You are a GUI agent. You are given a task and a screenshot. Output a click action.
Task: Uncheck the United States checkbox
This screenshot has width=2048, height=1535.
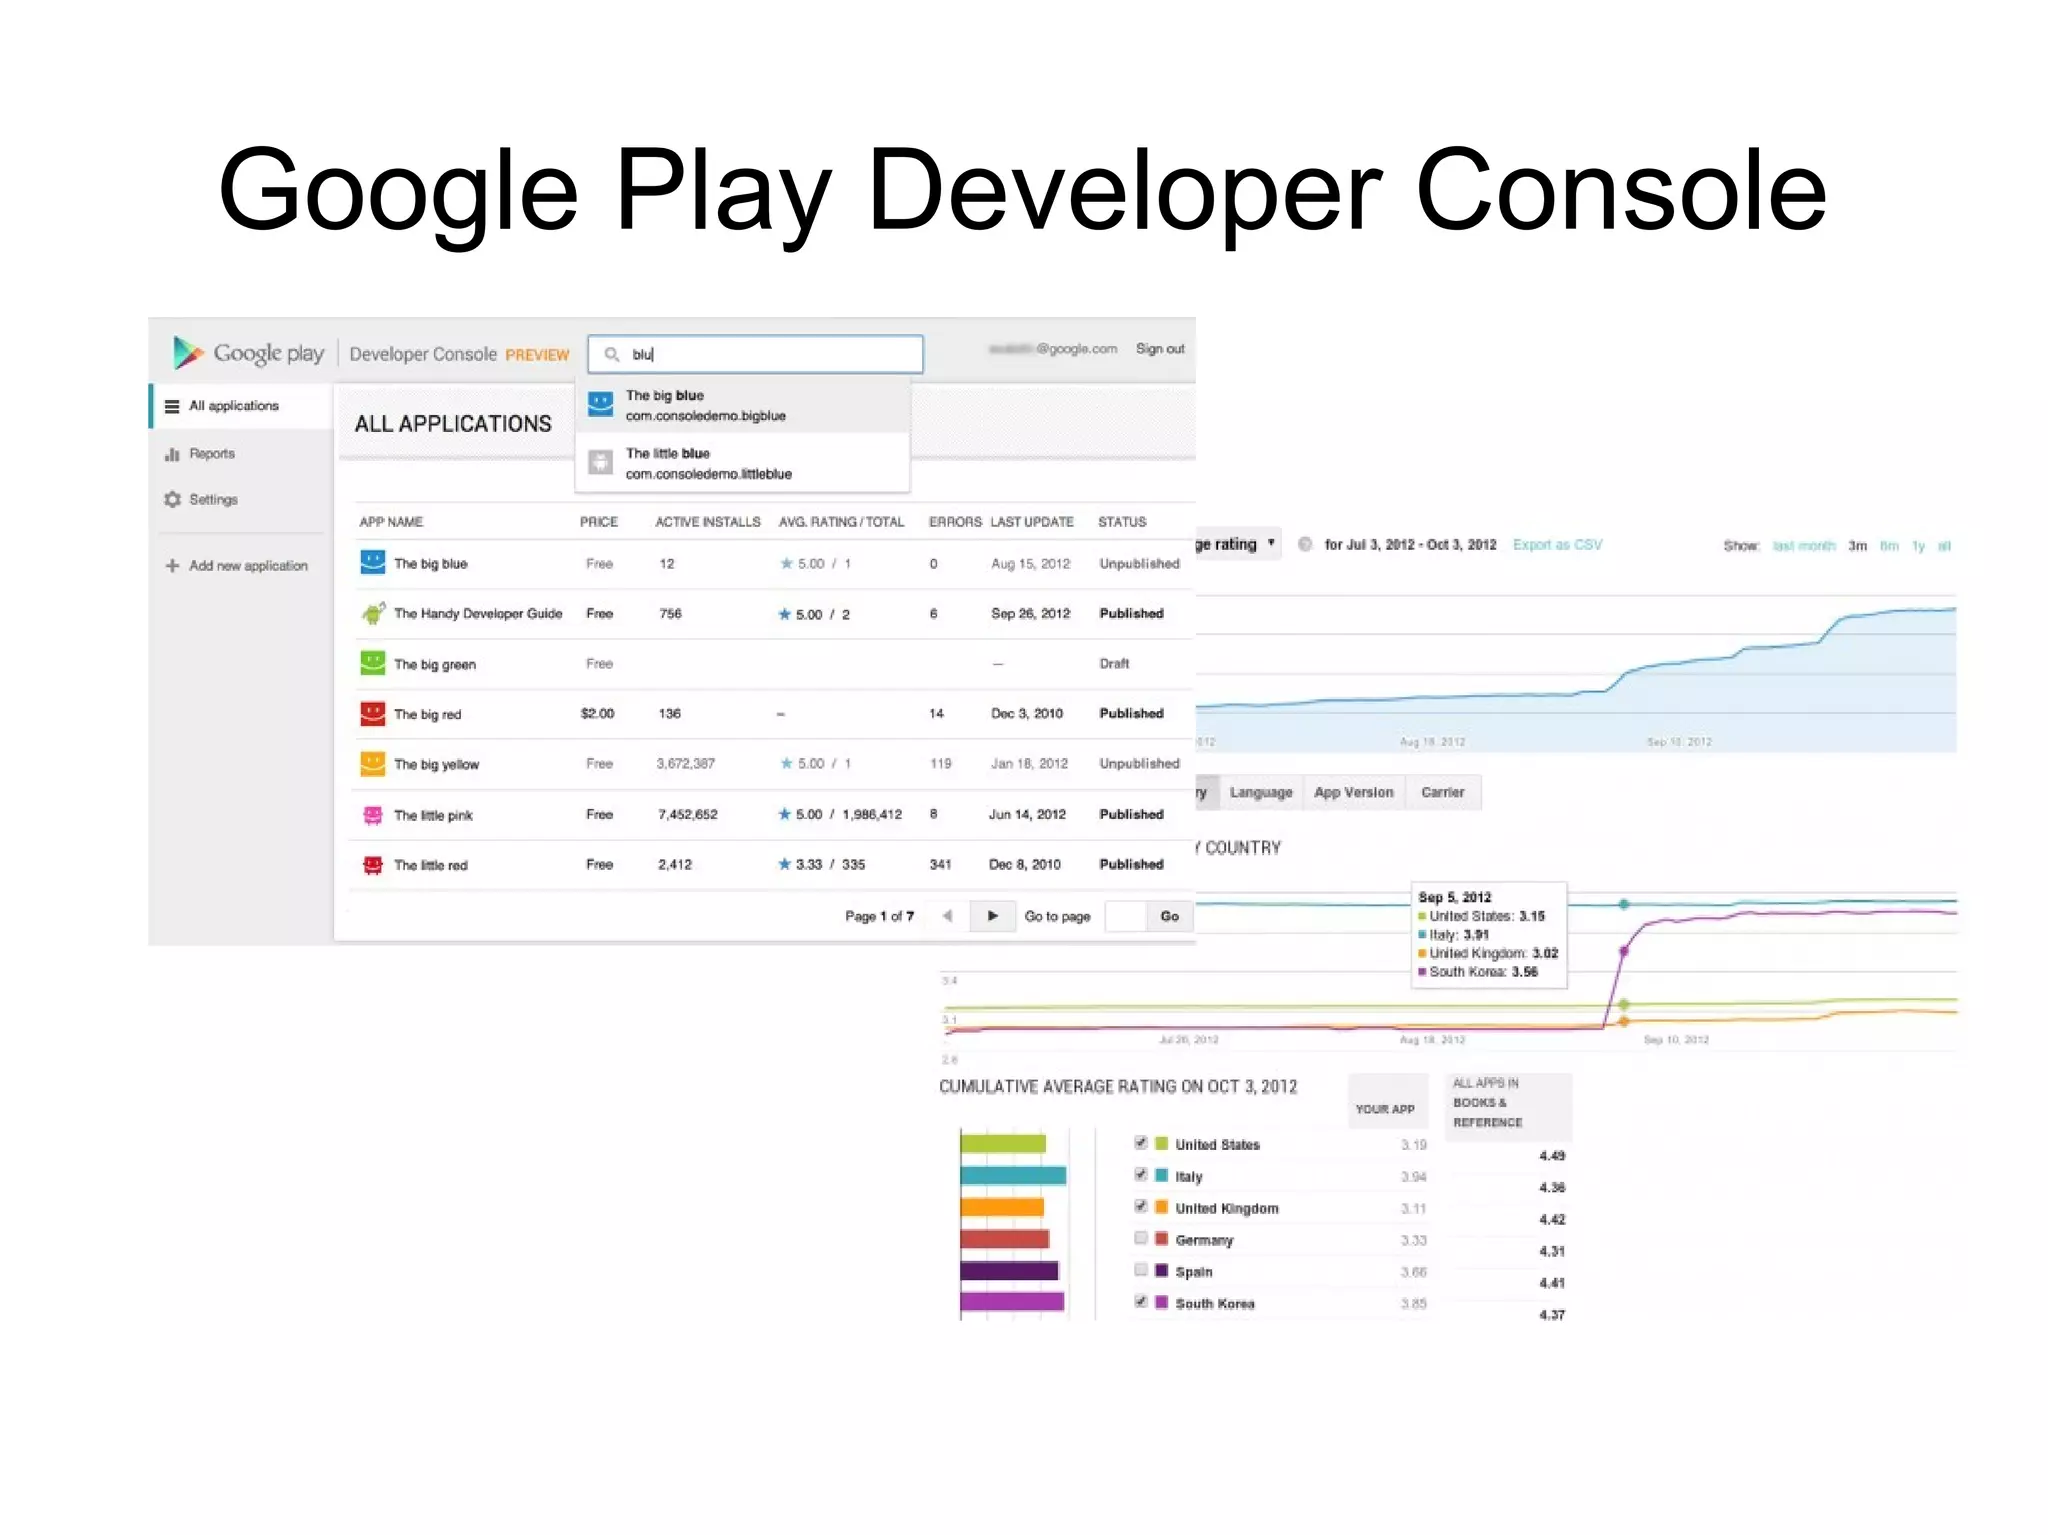1140,1143
